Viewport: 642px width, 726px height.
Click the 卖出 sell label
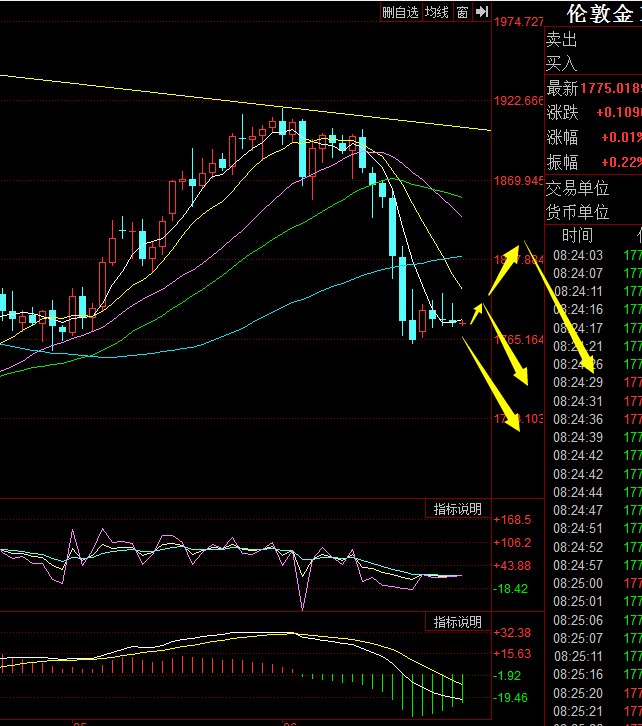tap(561, 40)
